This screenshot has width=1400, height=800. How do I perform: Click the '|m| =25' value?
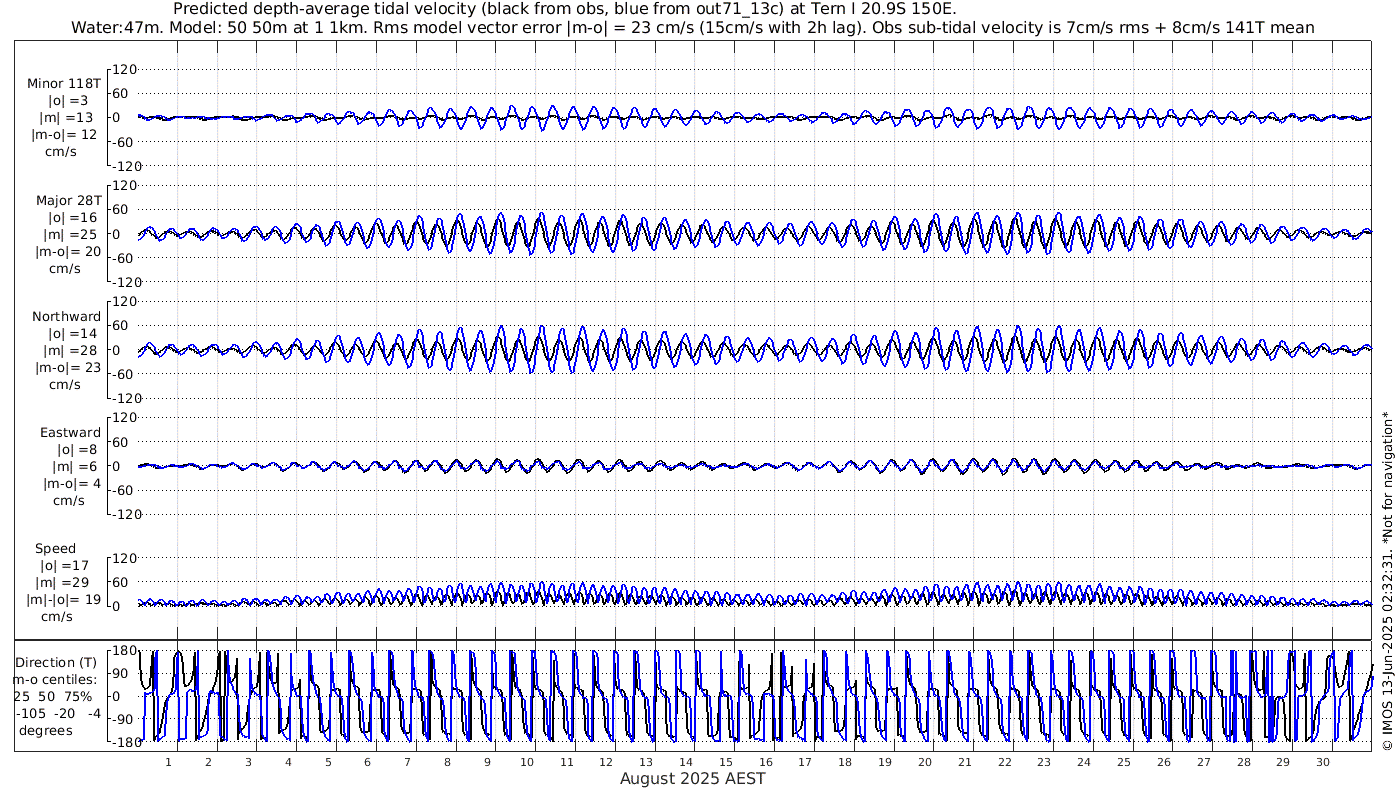[x=69, y=234]
